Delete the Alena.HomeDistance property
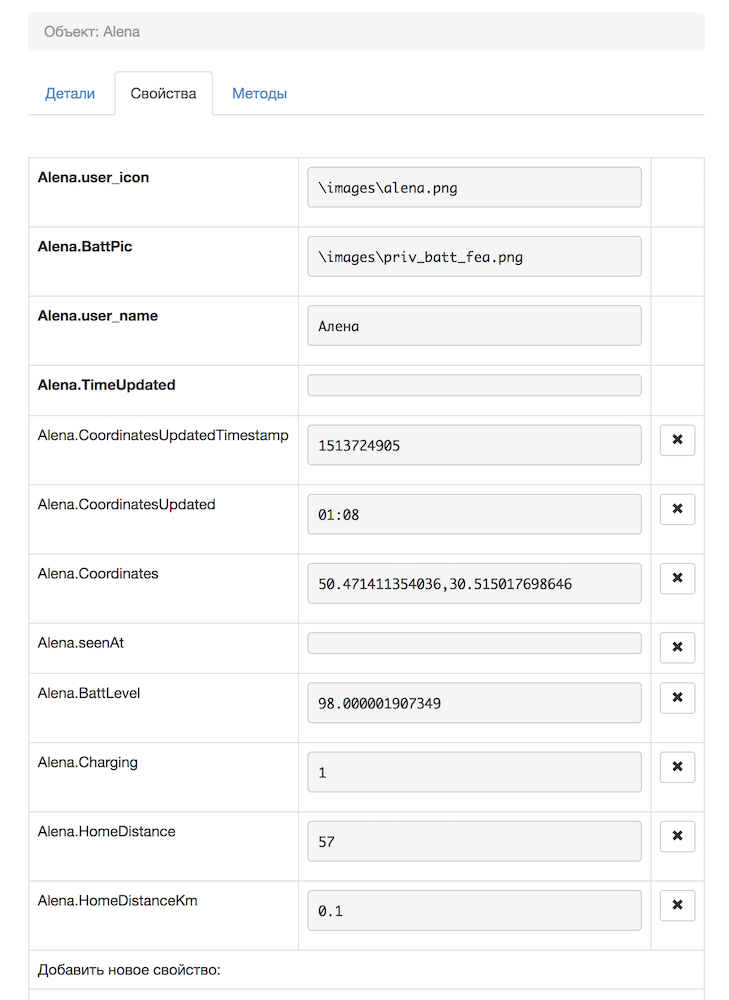The height and width of the screenshot is (1000, 729). pos(677,836)
